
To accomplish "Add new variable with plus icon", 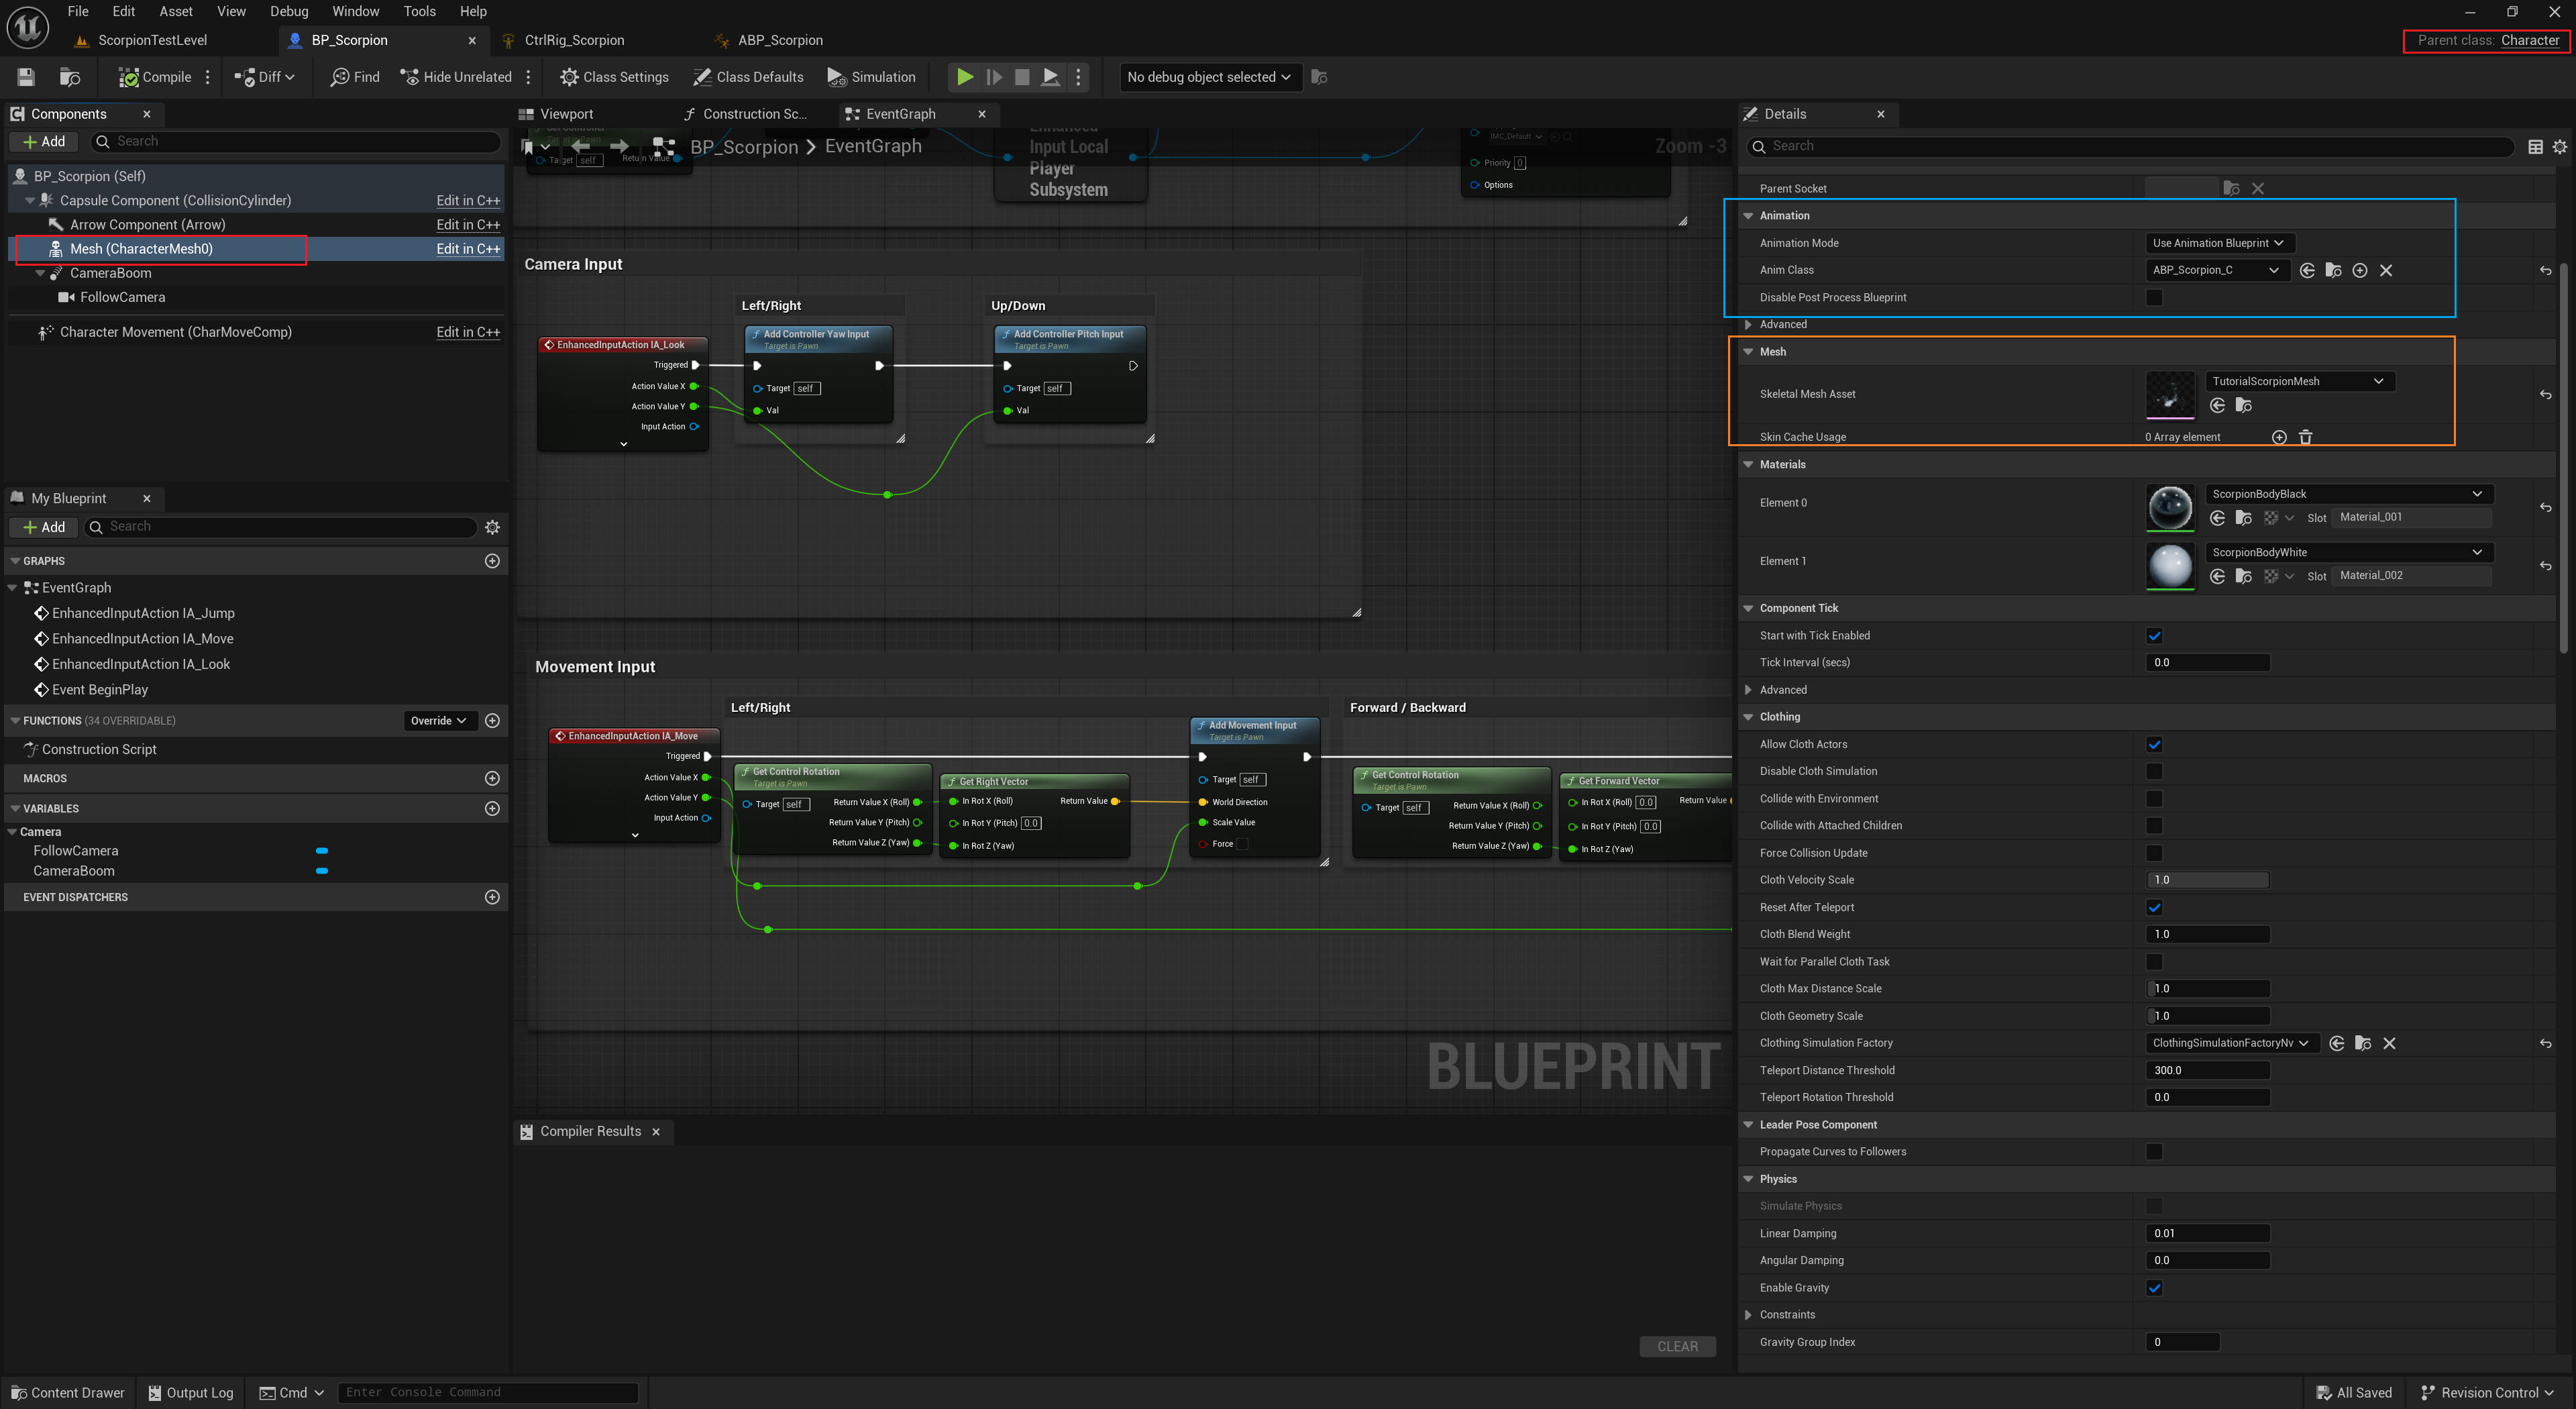I will [x=492, y=808].
